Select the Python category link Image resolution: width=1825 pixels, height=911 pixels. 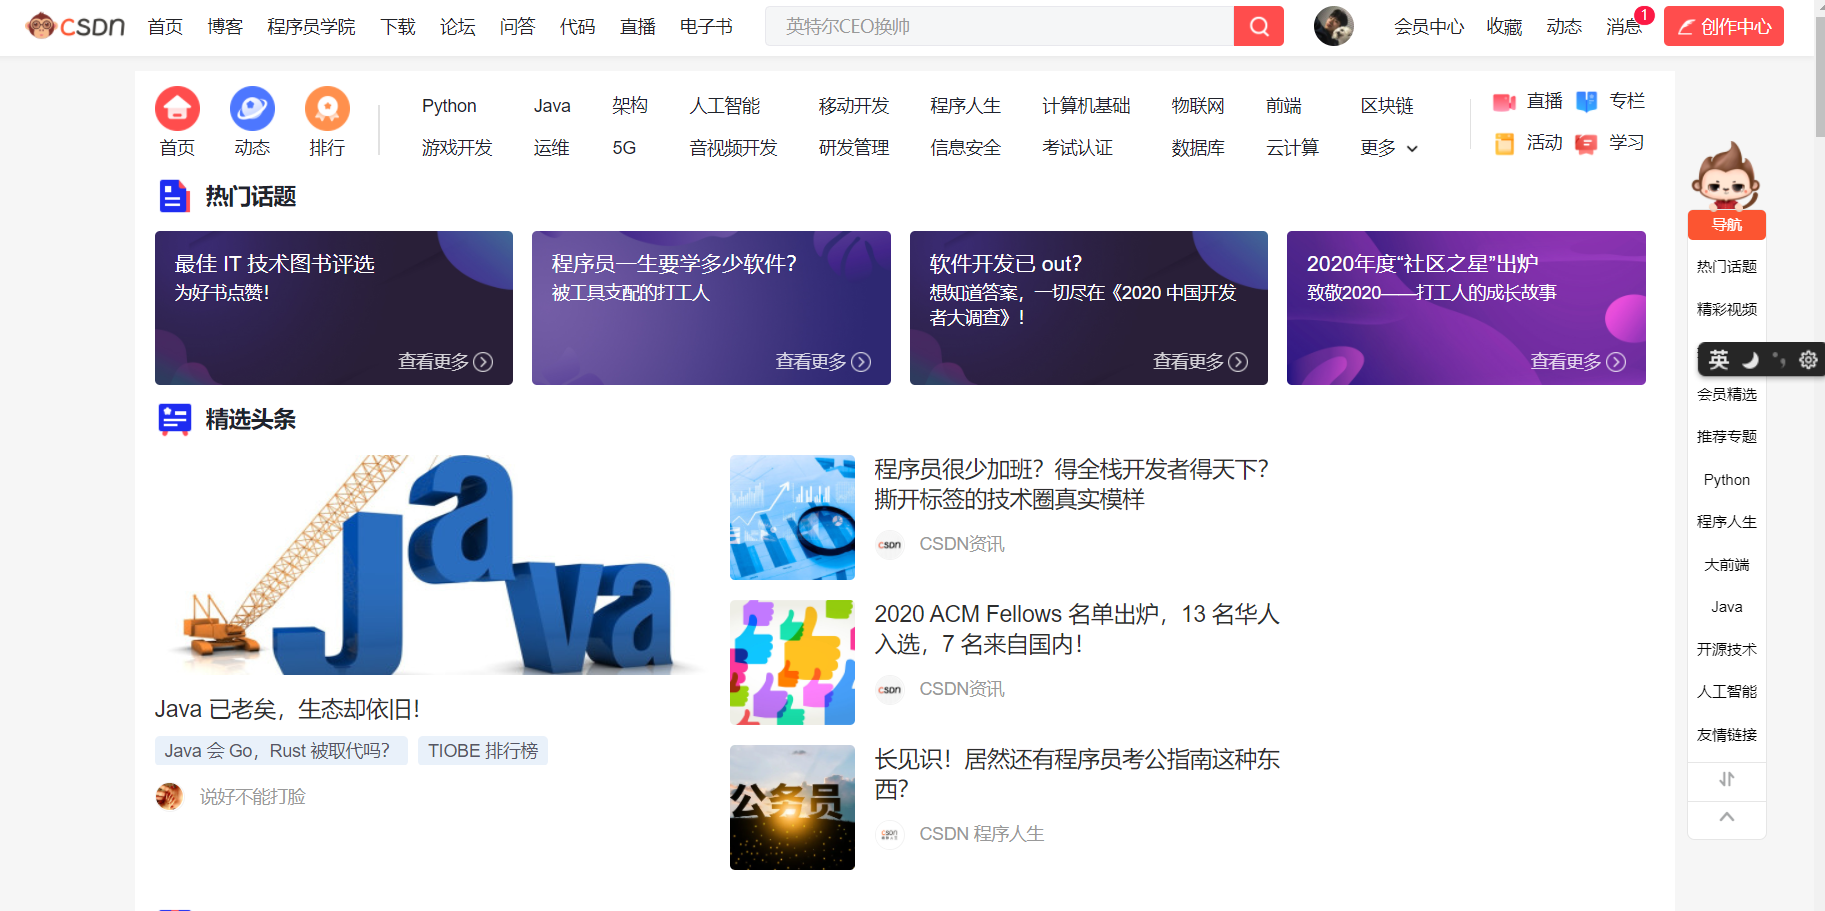point(449,106)
